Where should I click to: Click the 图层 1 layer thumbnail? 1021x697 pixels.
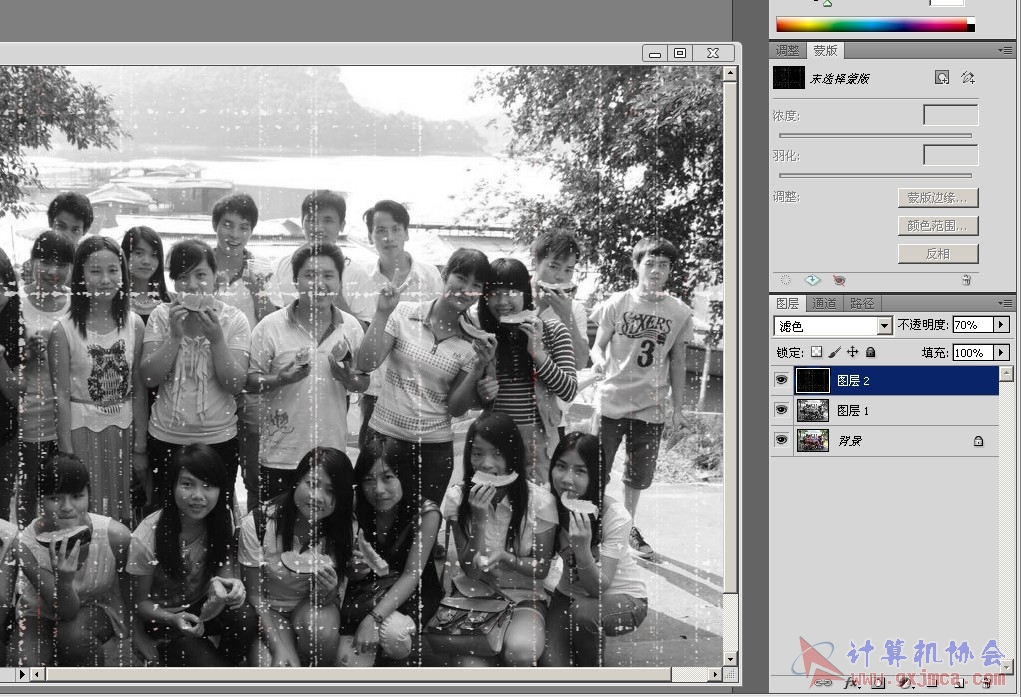813,410
